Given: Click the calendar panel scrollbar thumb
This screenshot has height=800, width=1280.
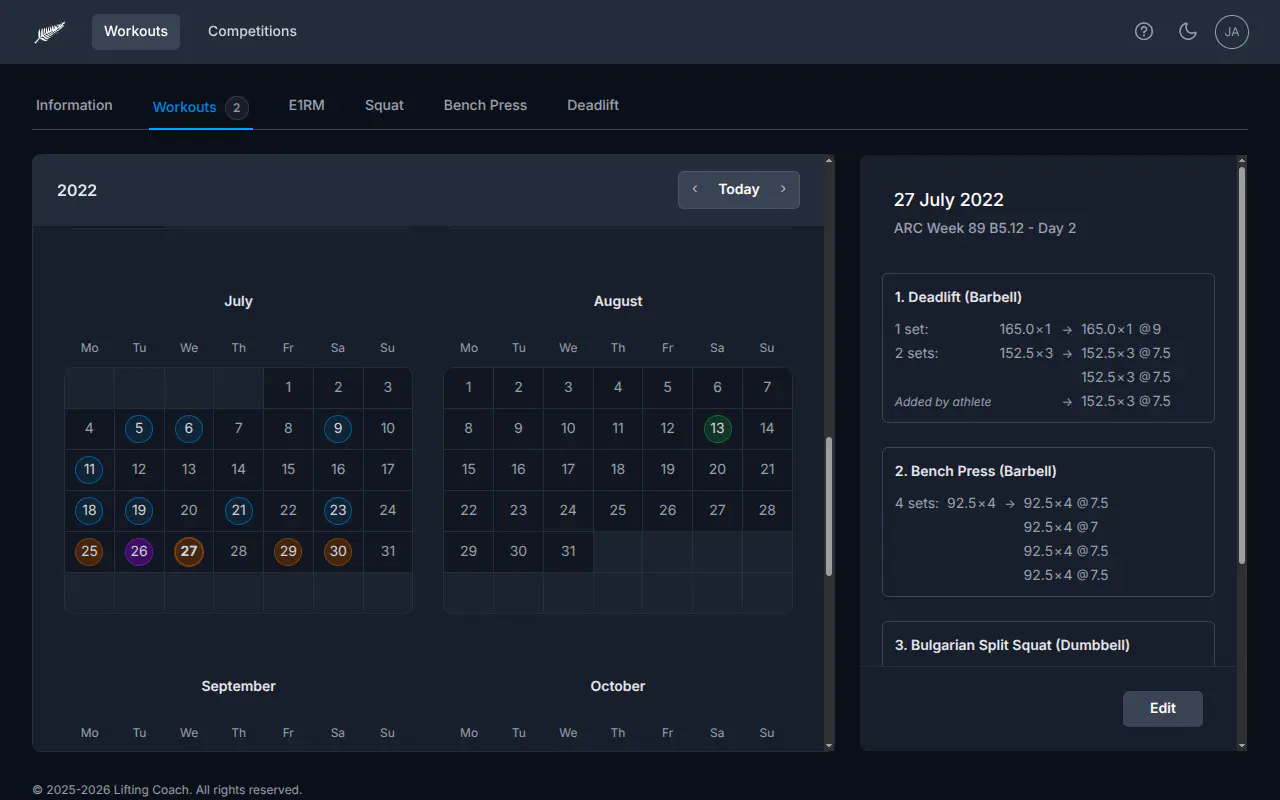Looking at the screenshot, I should click(829, 506).
